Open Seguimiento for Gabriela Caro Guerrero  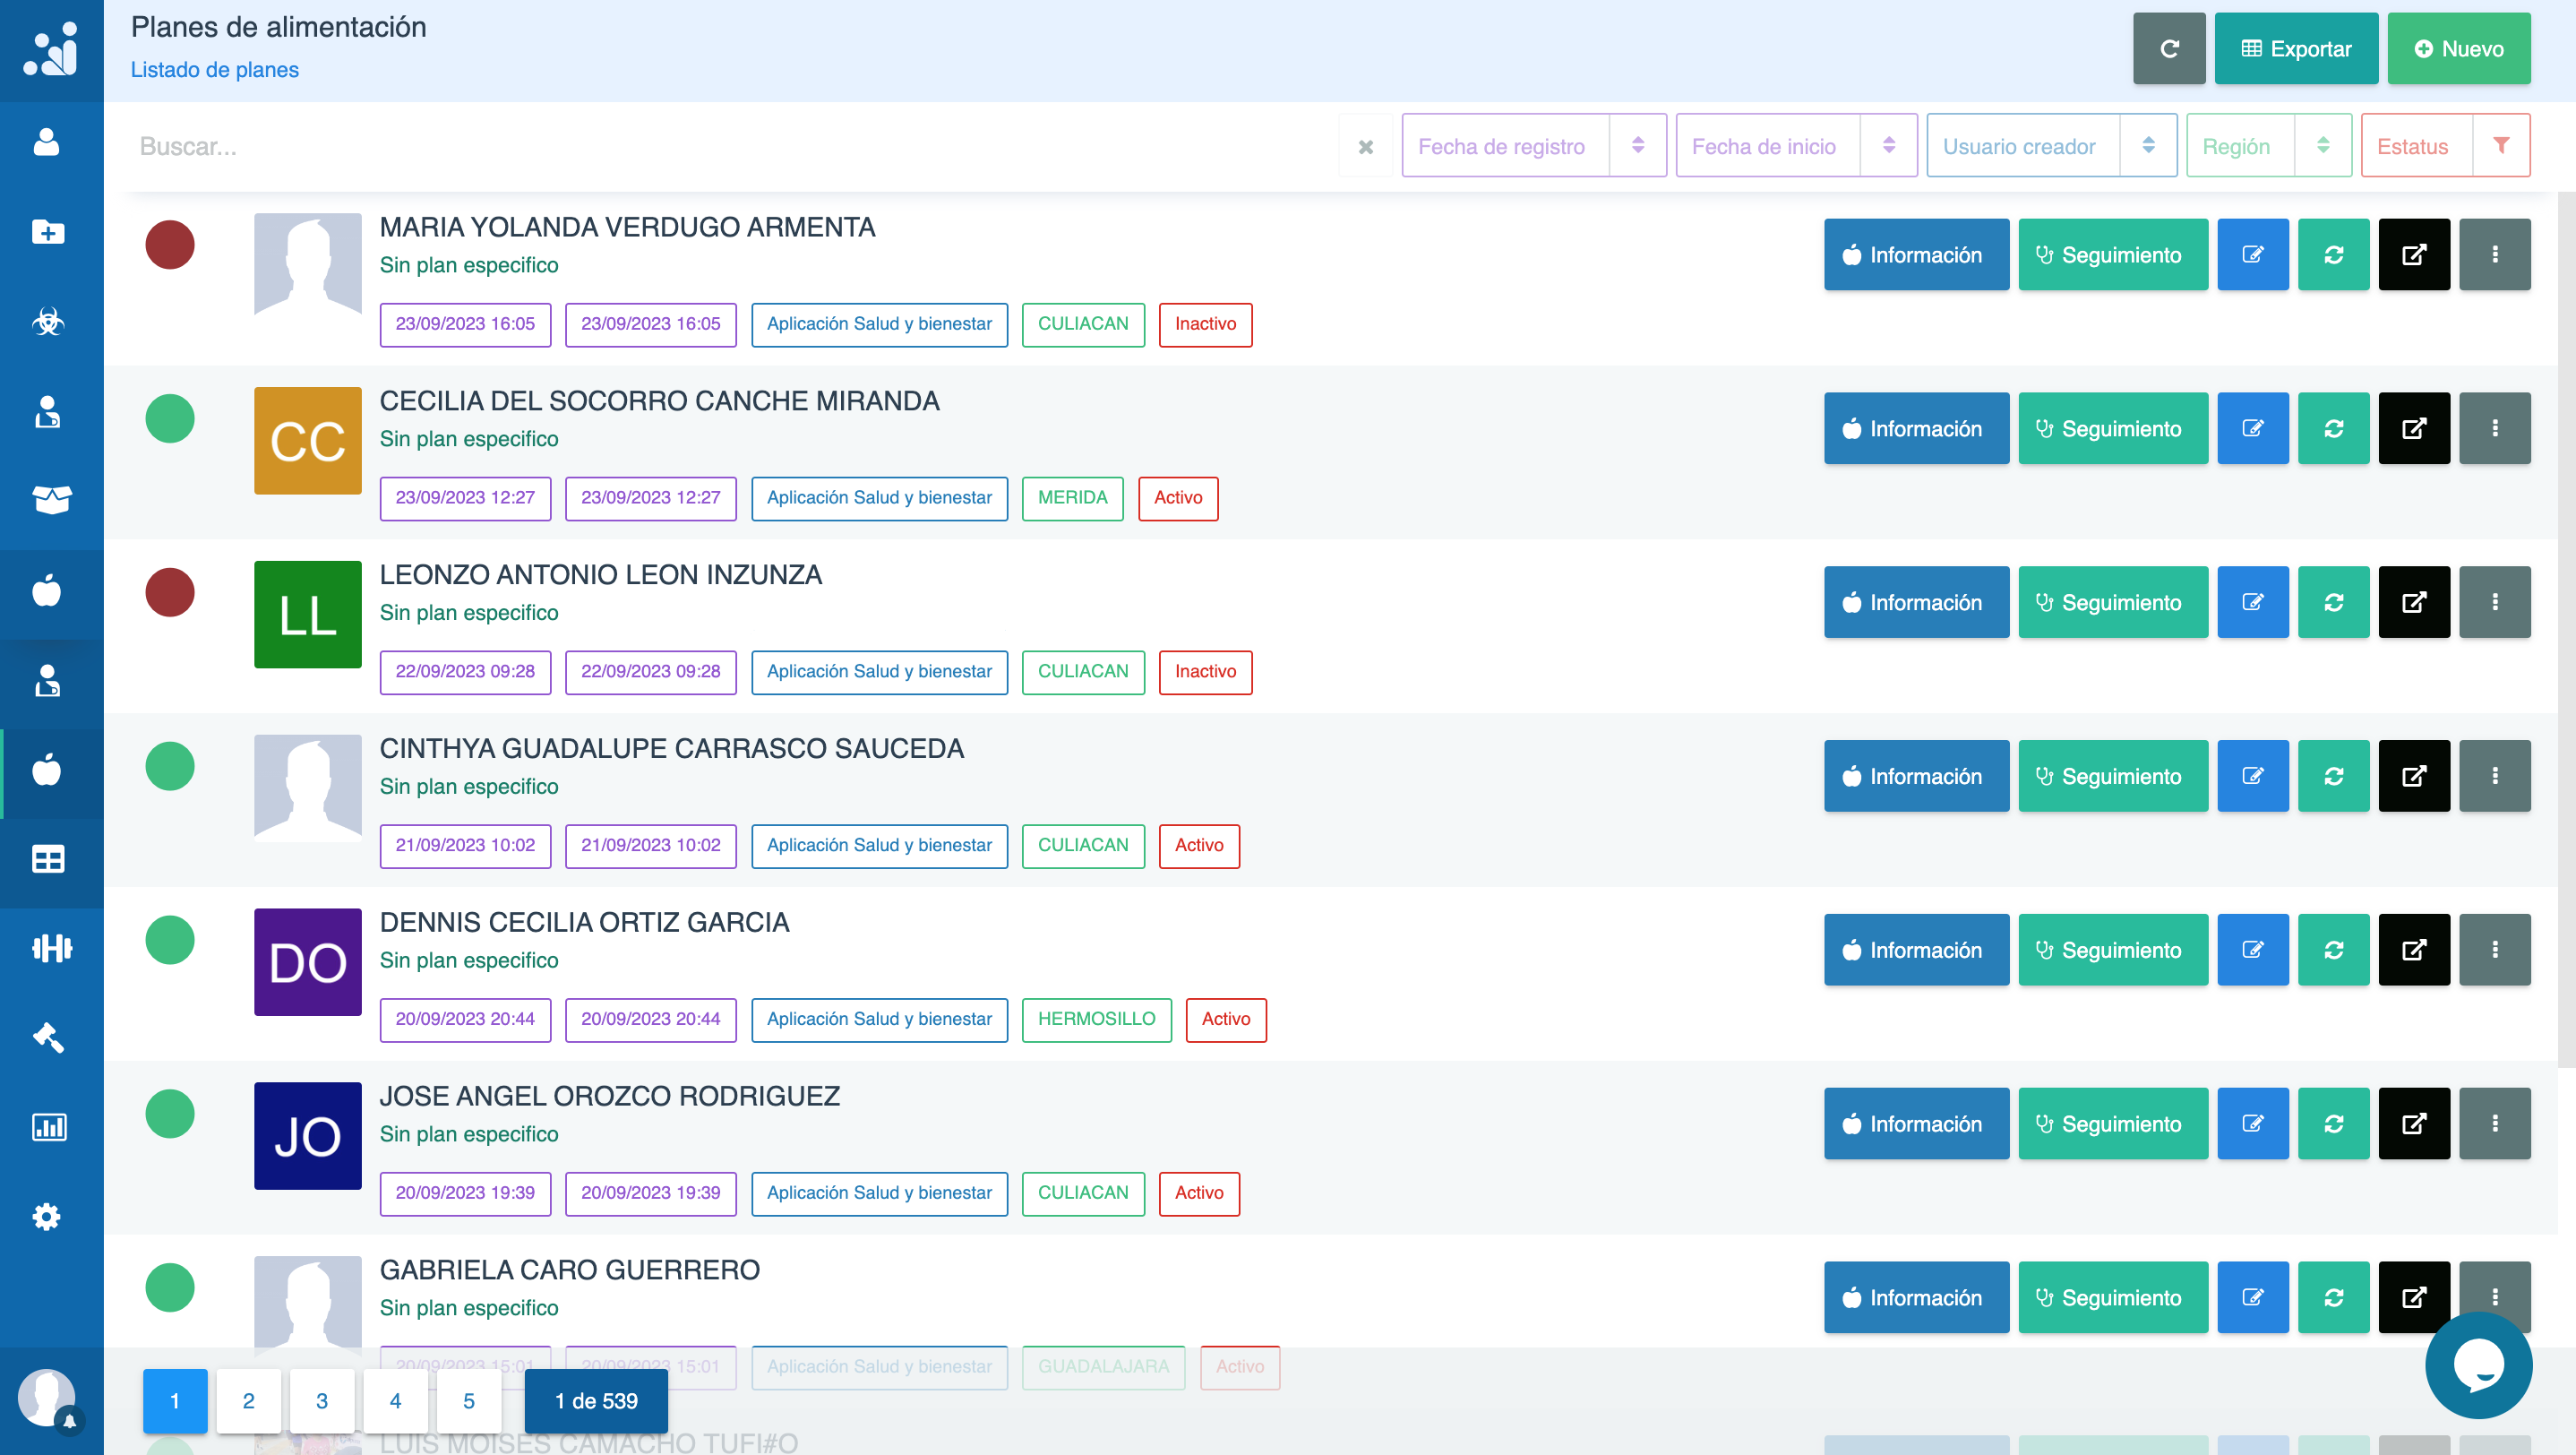(2113, 1298)
